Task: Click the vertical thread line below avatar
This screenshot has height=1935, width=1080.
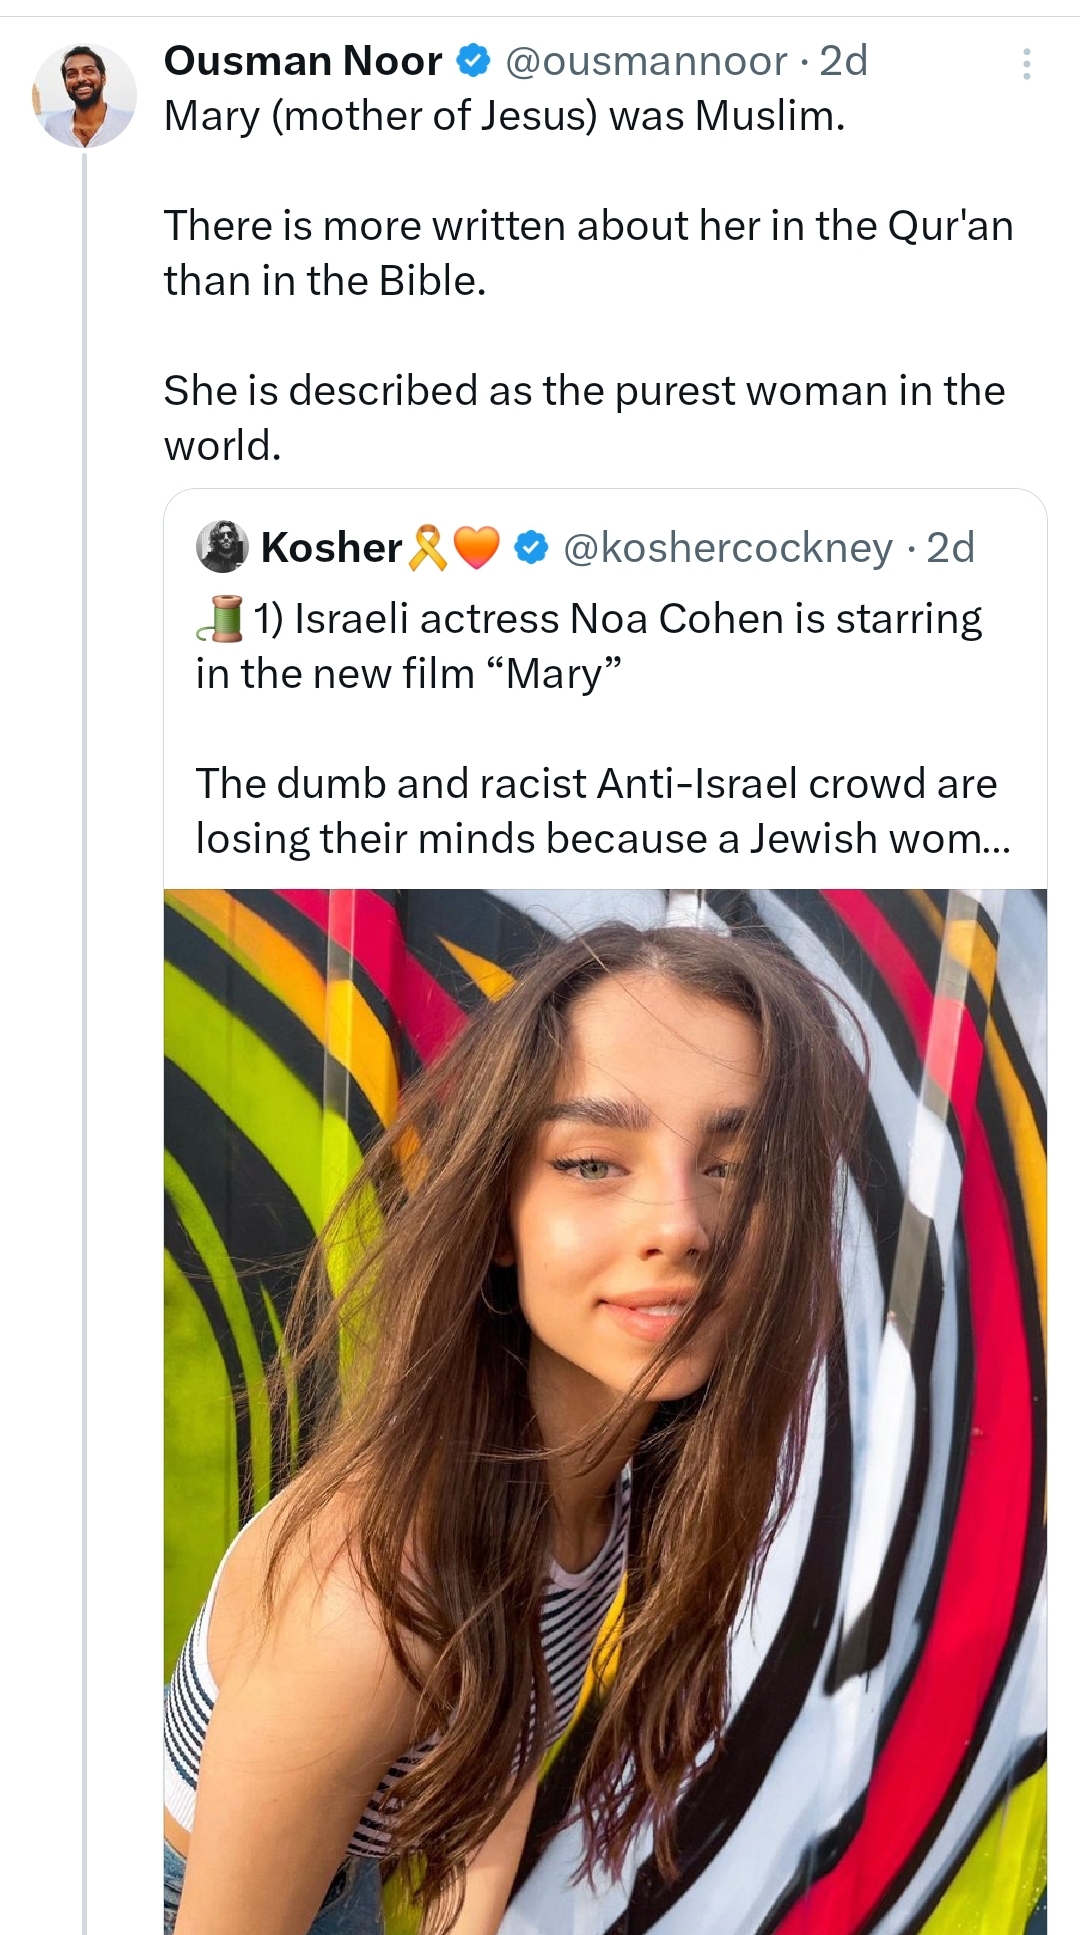Action: click(85, 1000)
